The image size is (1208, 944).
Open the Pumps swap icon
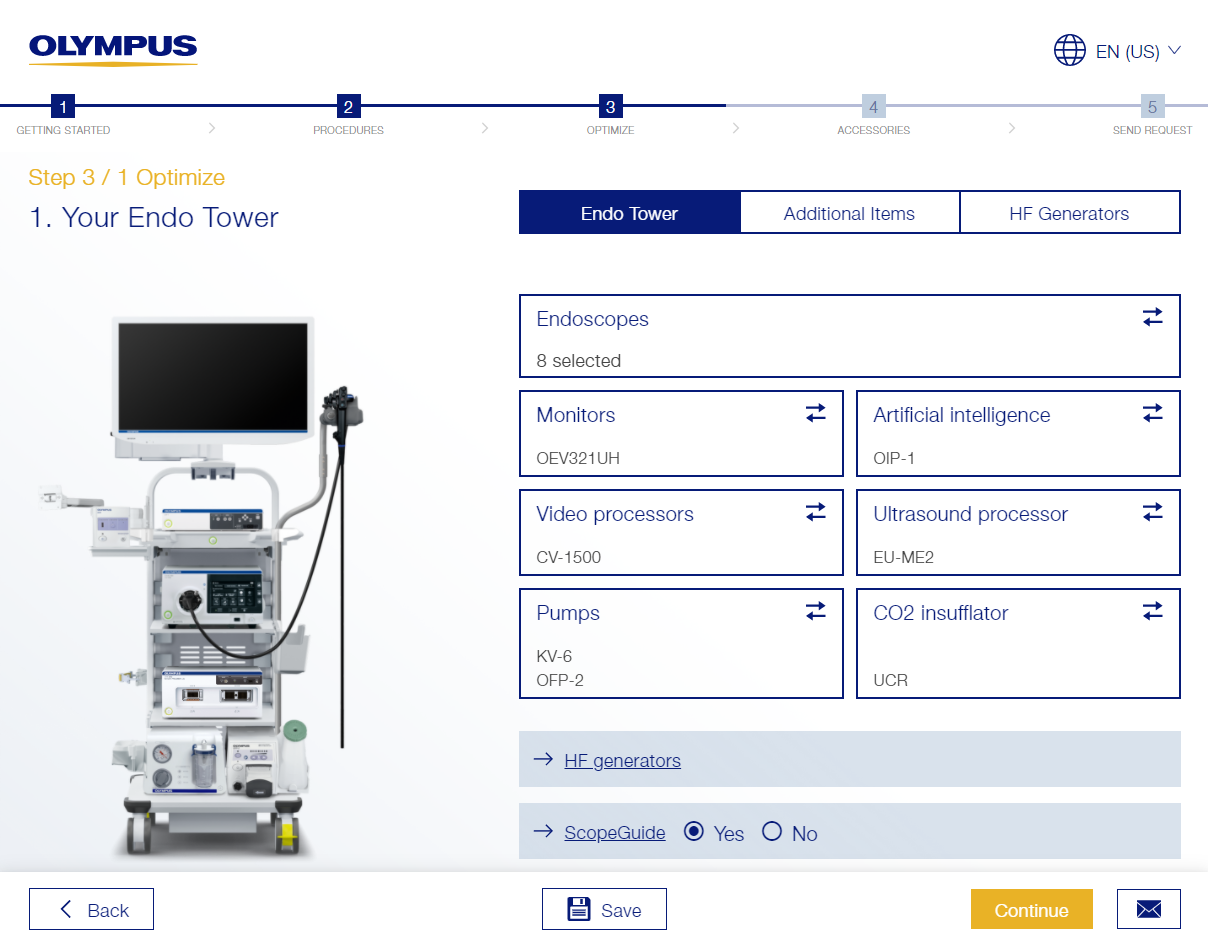click(815, 610)
